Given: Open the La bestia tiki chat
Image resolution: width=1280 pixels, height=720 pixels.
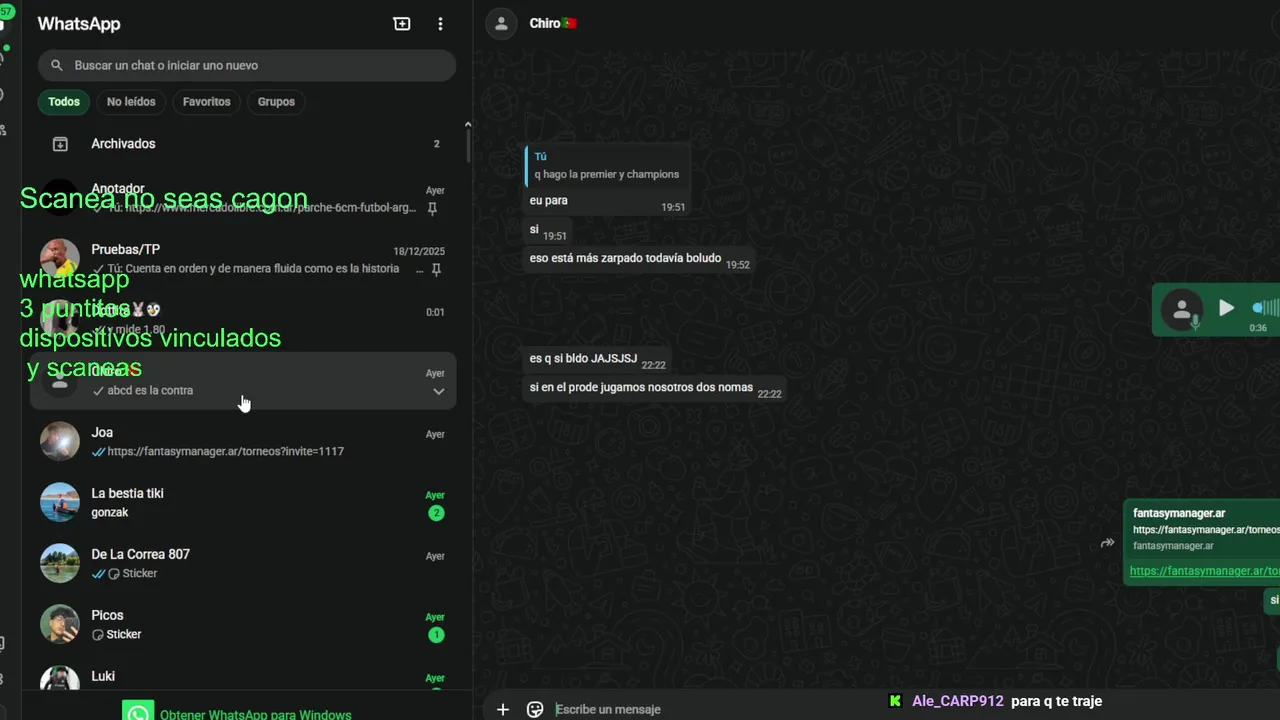Looking at the screenshot, I should point(243,502).
